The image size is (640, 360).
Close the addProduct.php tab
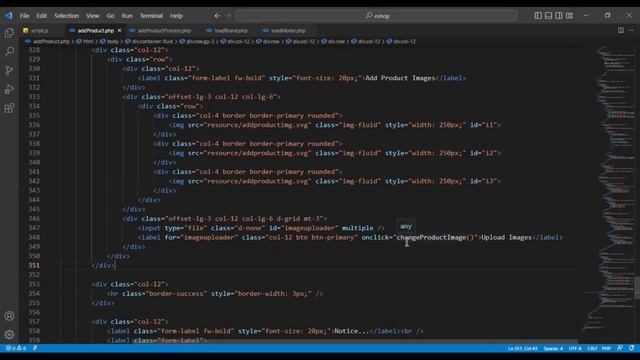coord(119,31)
